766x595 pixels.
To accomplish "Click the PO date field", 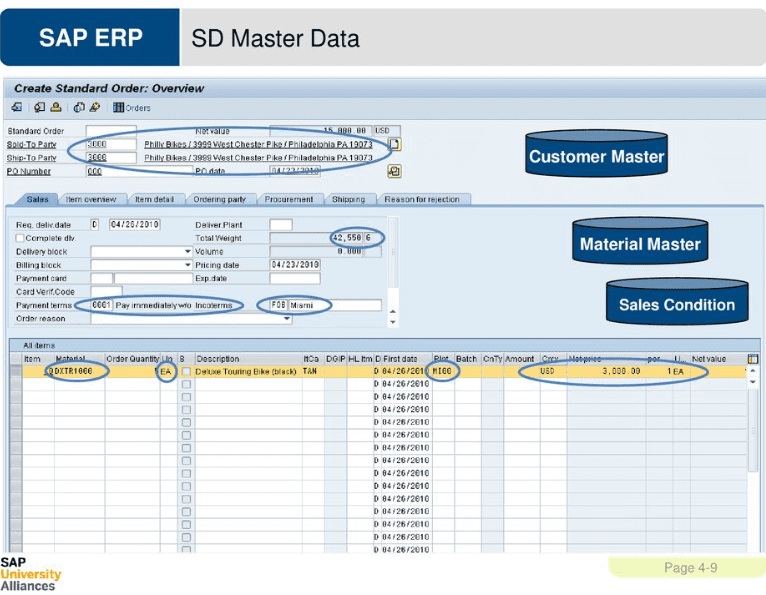I will tap(295, 171).
